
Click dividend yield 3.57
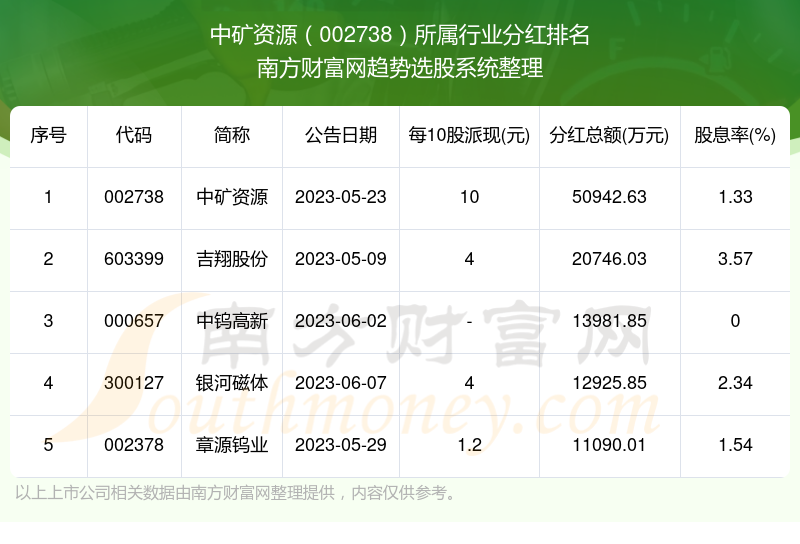pyautogui.click(x=735, y=259)
